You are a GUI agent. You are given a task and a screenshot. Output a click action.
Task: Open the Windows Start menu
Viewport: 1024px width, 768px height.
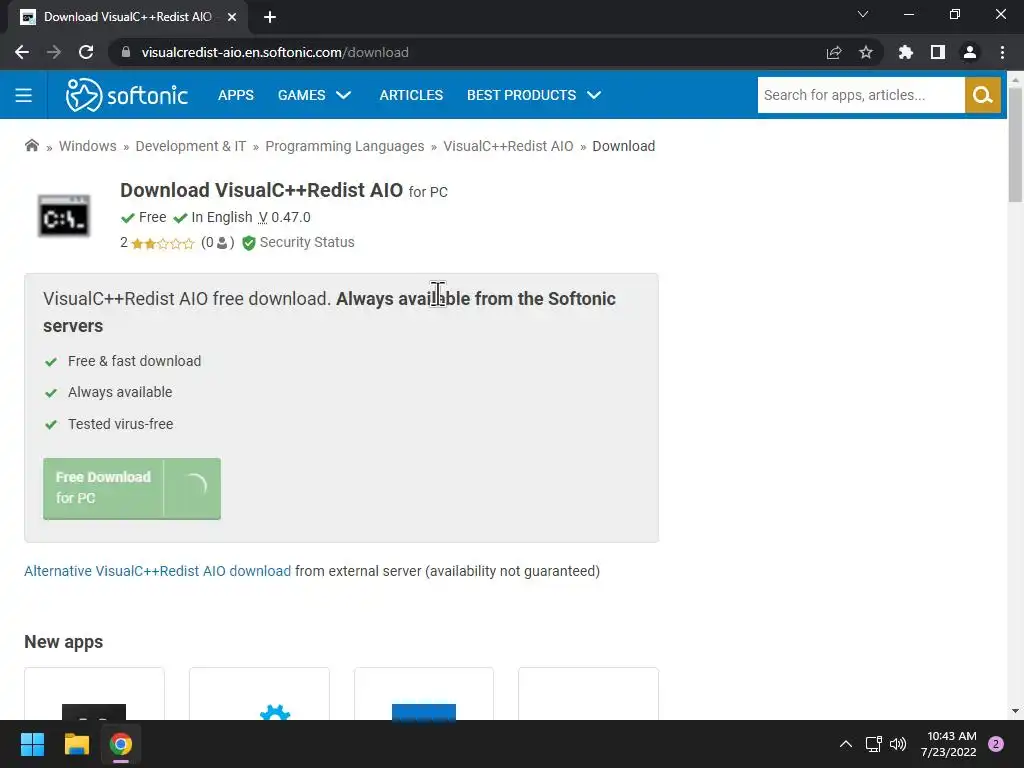(x=32, y=744)
